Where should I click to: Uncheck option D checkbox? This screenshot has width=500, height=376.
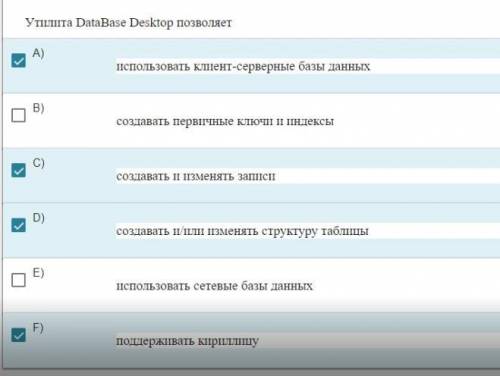click(x=18, y=225)
